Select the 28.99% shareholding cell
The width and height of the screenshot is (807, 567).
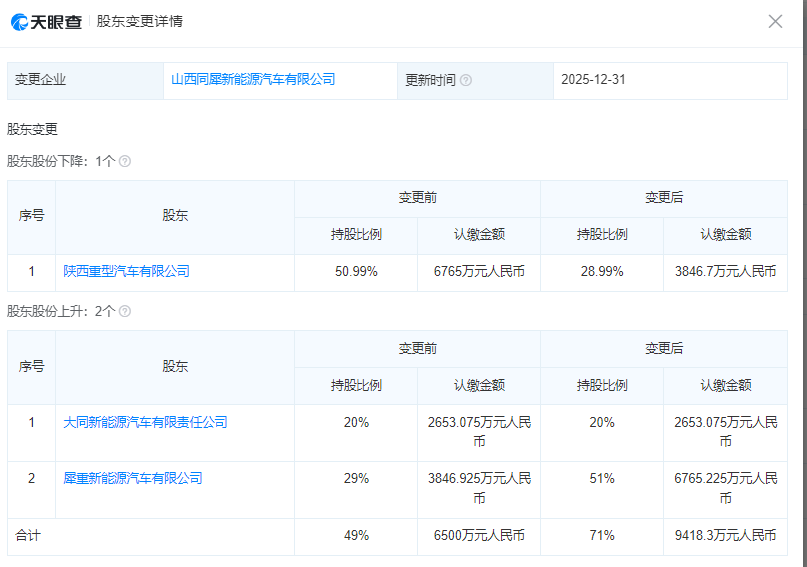tap(602, 271)
